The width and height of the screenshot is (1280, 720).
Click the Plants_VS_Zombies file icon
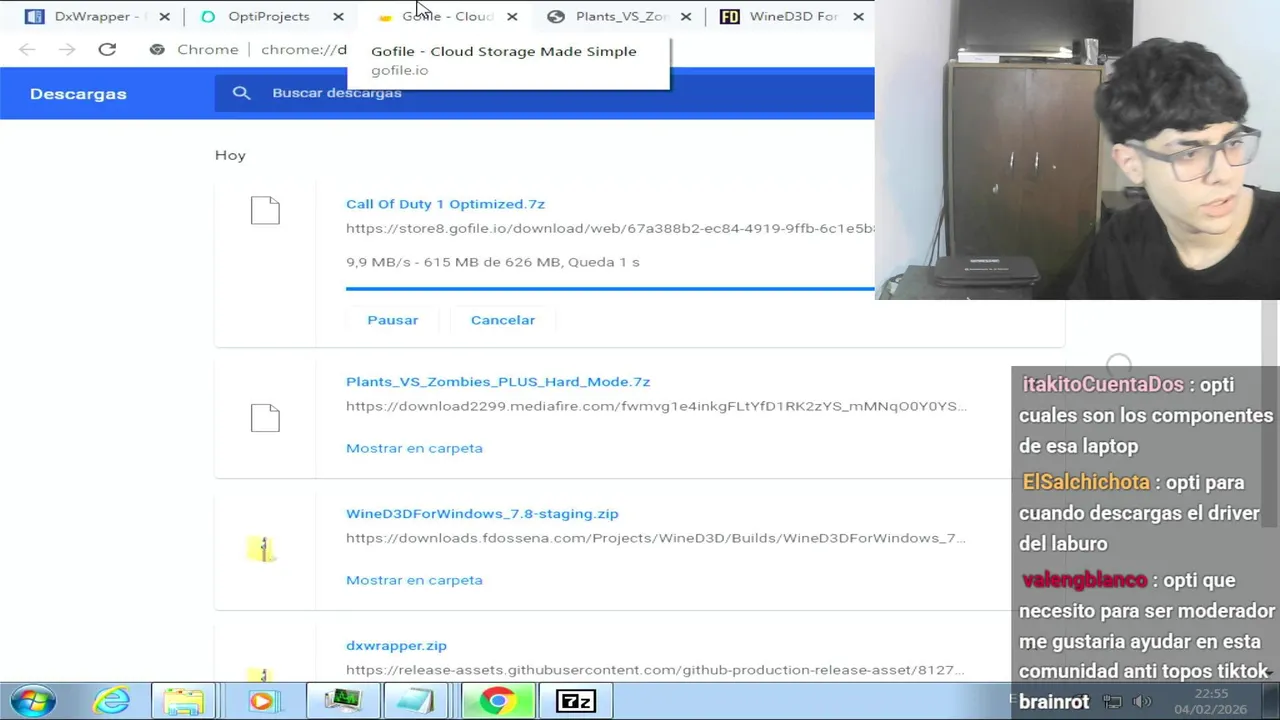click(265, 417)
